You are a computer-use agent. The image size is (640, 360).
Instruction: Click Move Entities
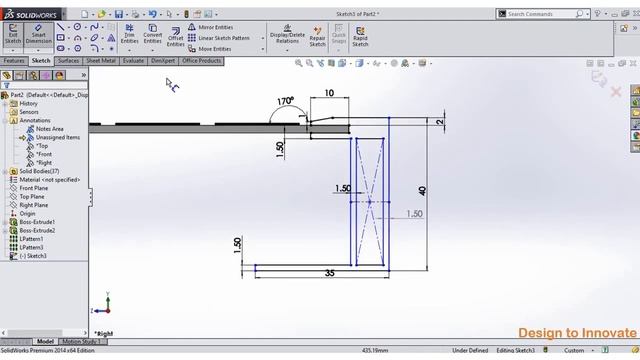[x=210, y=49]
